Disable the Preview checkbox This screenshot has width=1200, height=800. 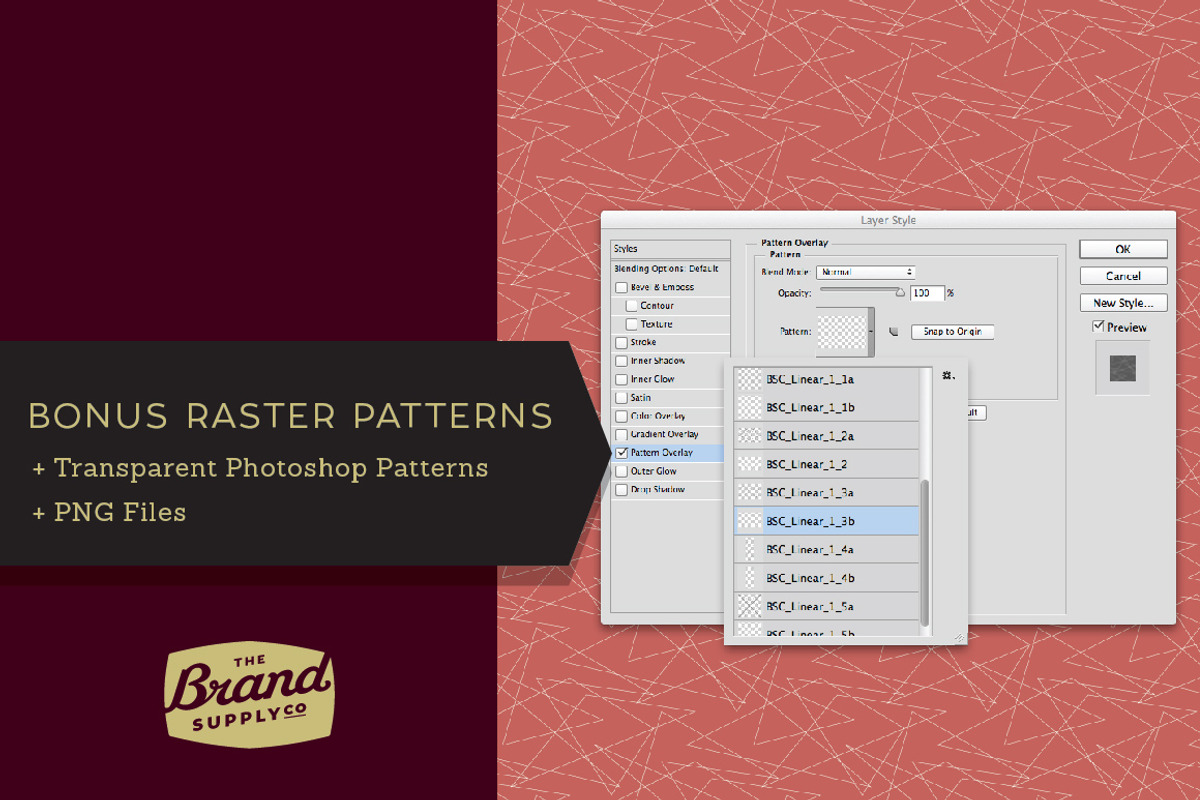point(1098,327)
